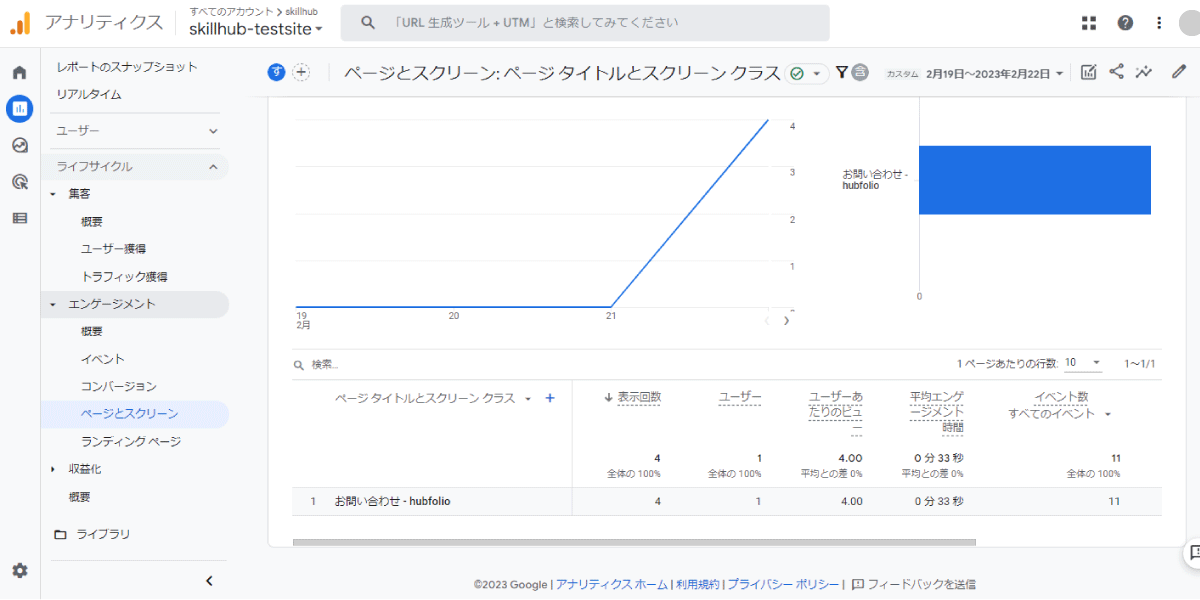This screenshot has height=600, width=1200.
Task: Open the Configure table icon in left rail
Action: (19, 217)
